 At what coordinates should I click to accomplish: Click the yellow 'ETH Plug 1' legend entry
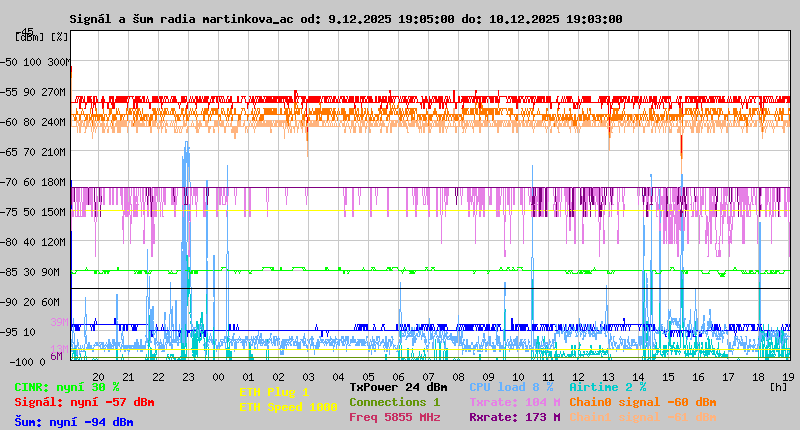tap(274, 392)
